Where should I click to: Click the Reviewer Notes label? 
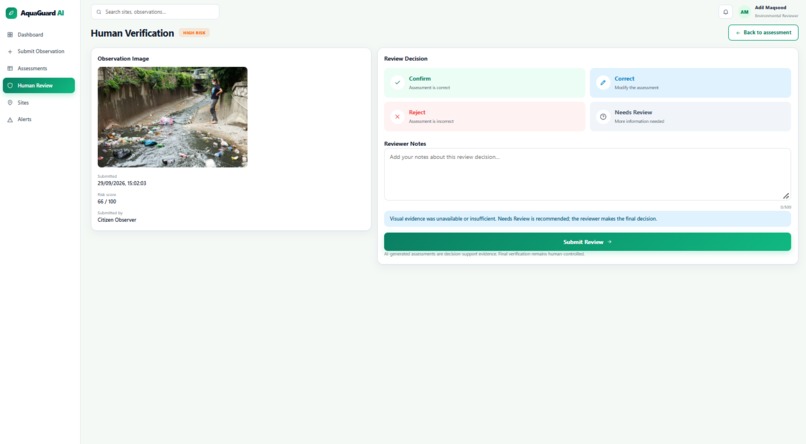click(x=405, y=144)
